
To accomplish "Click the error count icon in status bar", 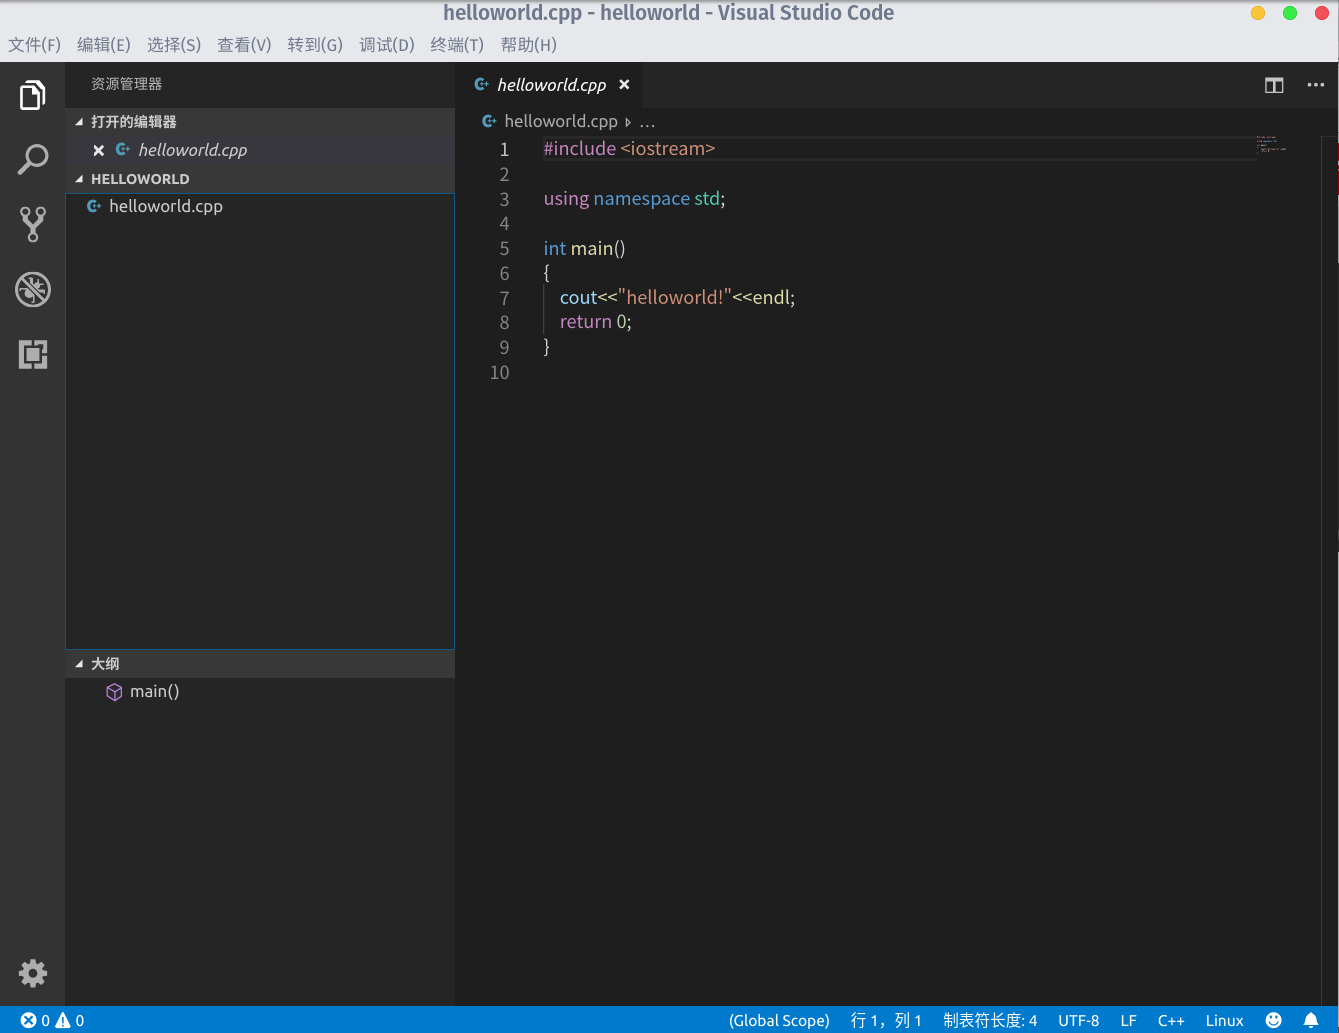I will [x=29, y=1020].
